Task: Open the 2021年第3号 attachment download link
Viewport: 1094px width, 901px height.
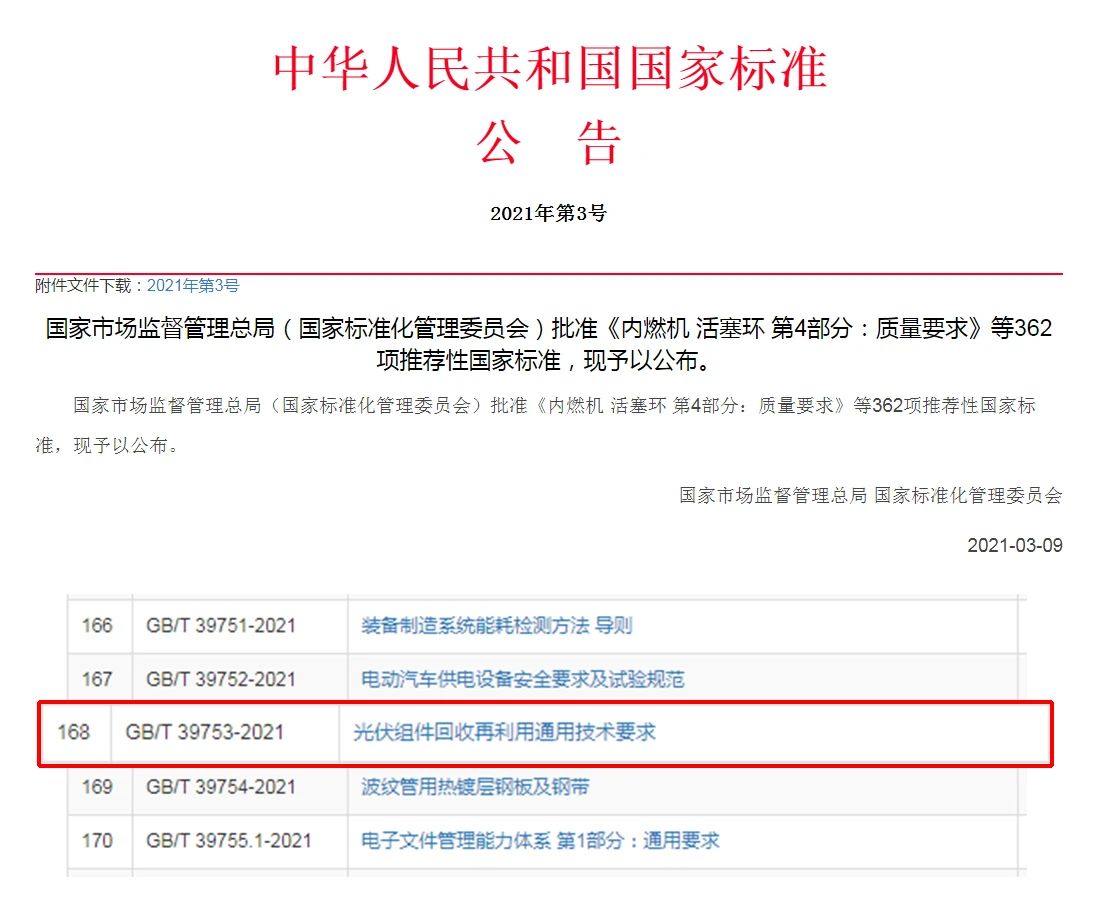Action: click(x=193, y=286)
